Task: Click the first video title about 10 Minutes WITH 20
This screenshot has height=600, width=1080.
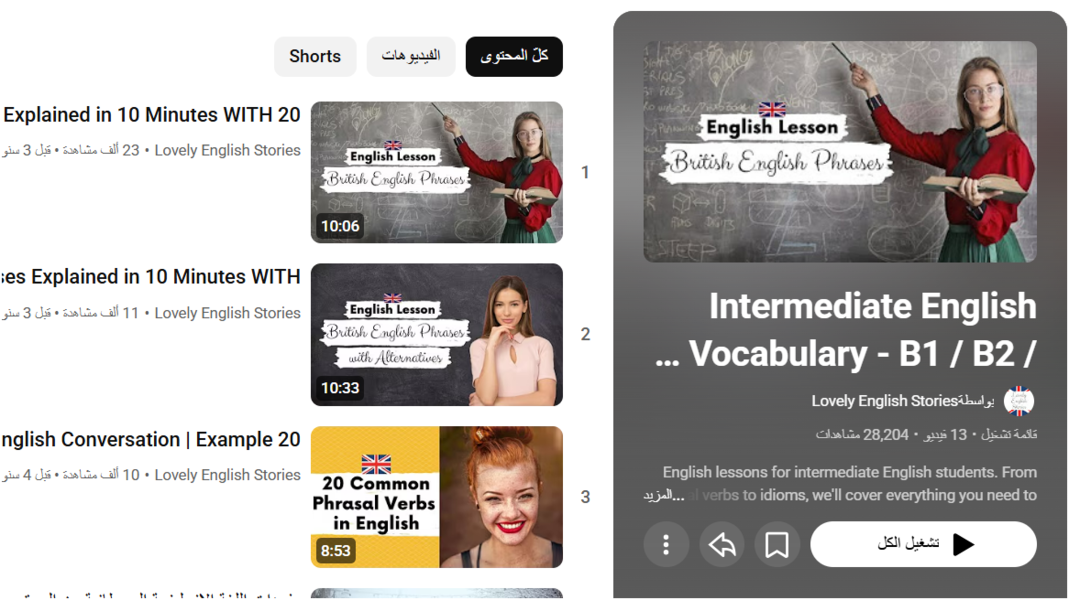Action: pos(152,115)
